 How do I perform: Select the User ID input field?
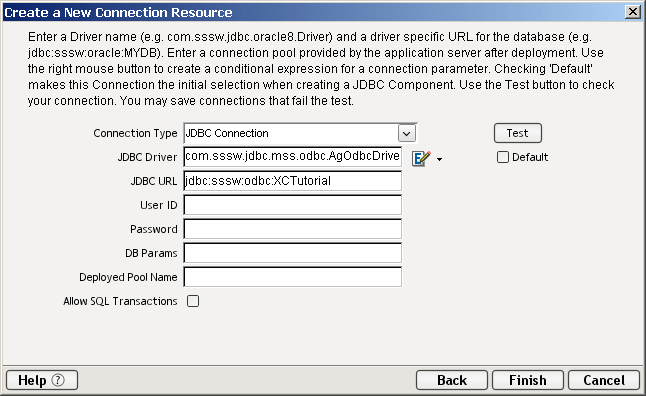[293, 205]
